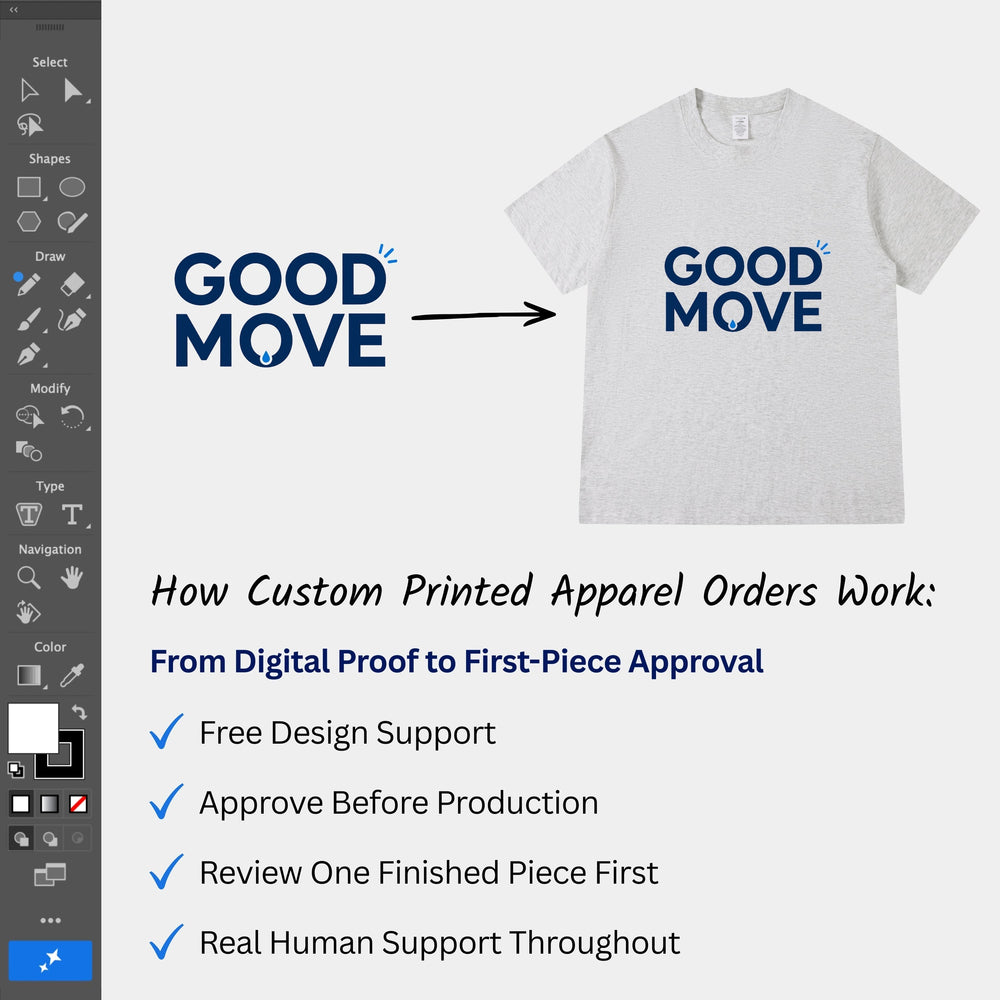The width and height of the screenshot is (1000, 1000).
Task: Pick the Polygon hexagon tool
Action: (29, 222)
